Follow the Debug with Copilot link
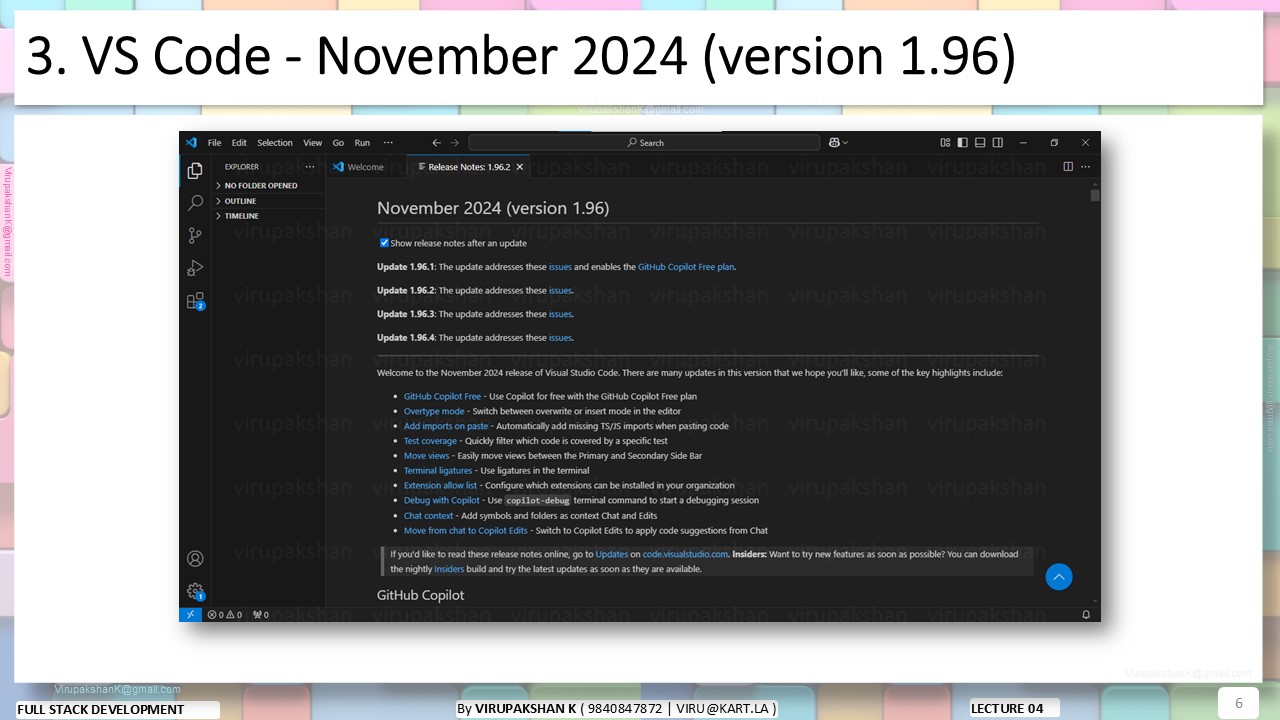The height and width of the screenshot is (720, 1280). coord(442,500)
